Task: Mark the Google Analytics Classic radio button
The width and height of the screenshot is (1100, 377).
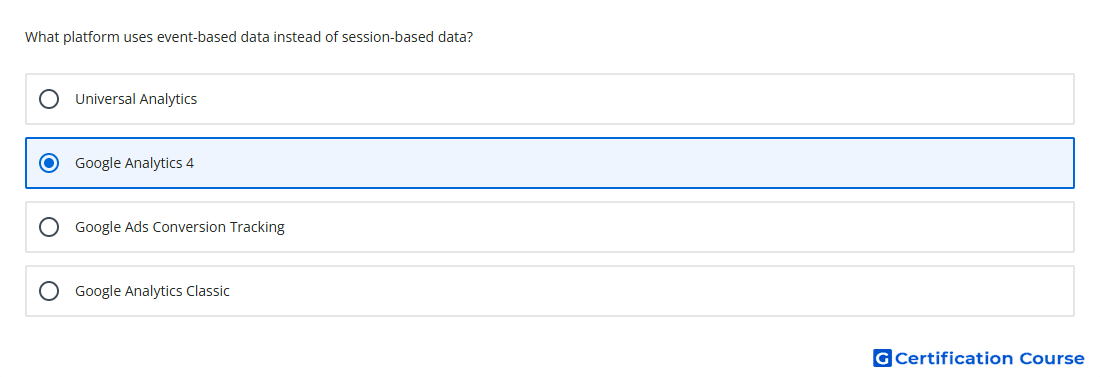Action: [48, 291]
